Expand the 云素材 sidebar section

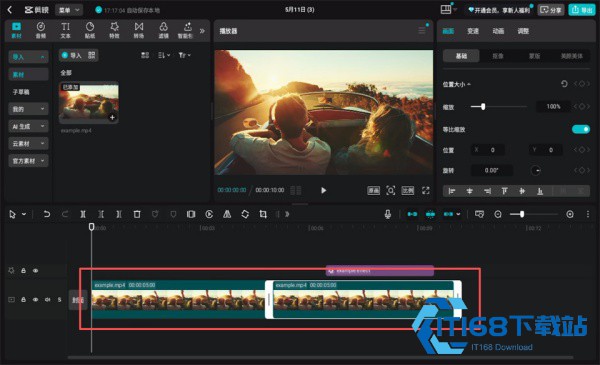(x=28, y=143)
